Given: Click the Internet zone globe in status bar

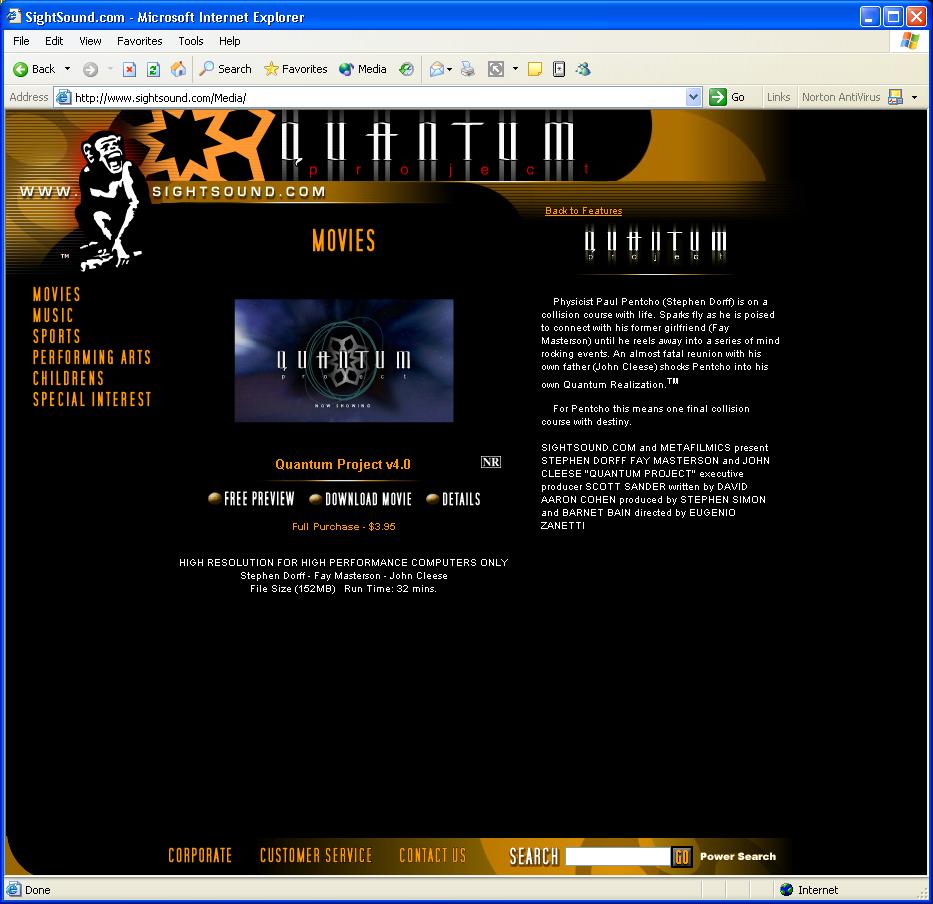Looking at the screenshot, I should pyautogui.click(x=787, y=890).
